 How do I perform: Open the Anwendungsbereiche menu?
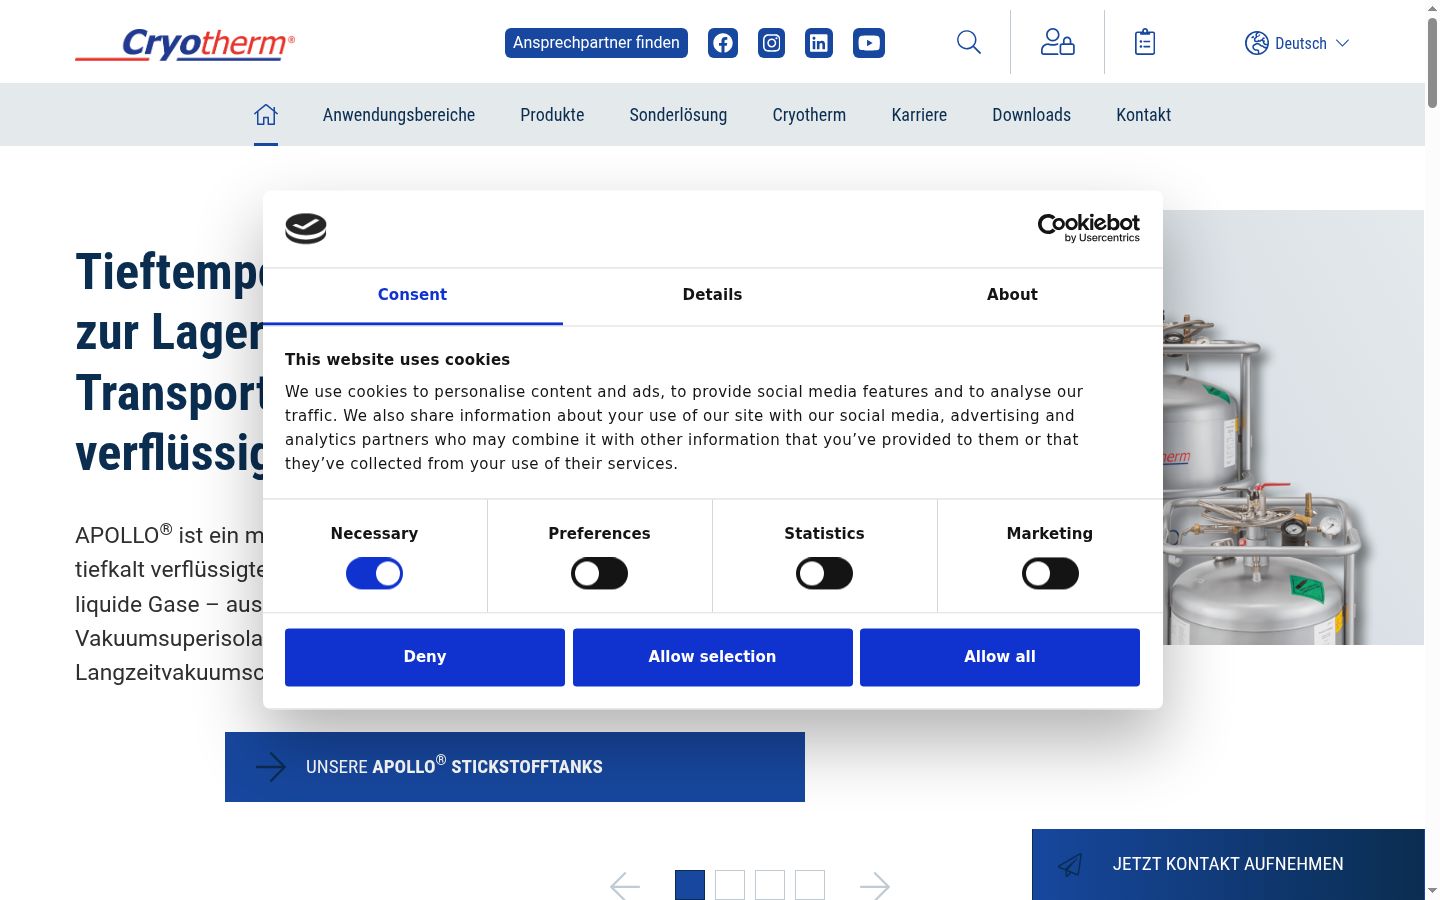pos(399,115)
